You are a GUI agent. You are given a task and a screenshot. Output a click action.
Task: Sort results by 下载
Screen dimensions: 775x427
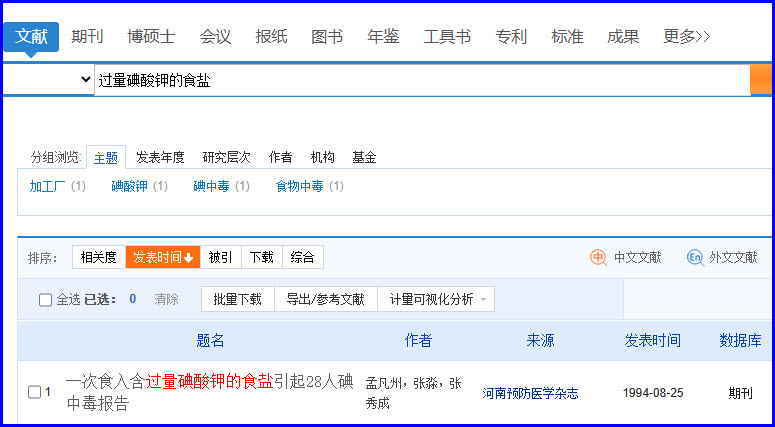(261, 257)
